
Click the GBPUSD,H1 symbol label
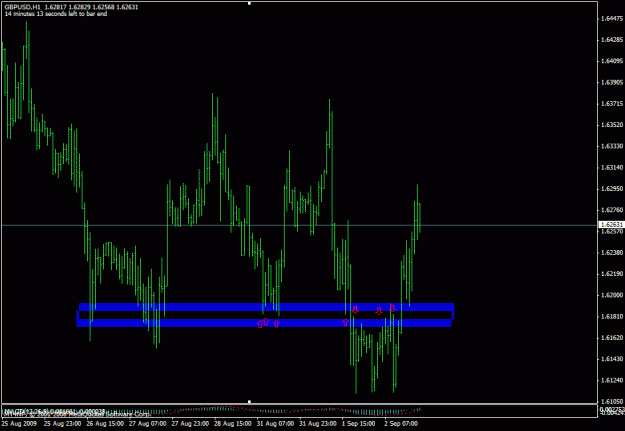22,7
